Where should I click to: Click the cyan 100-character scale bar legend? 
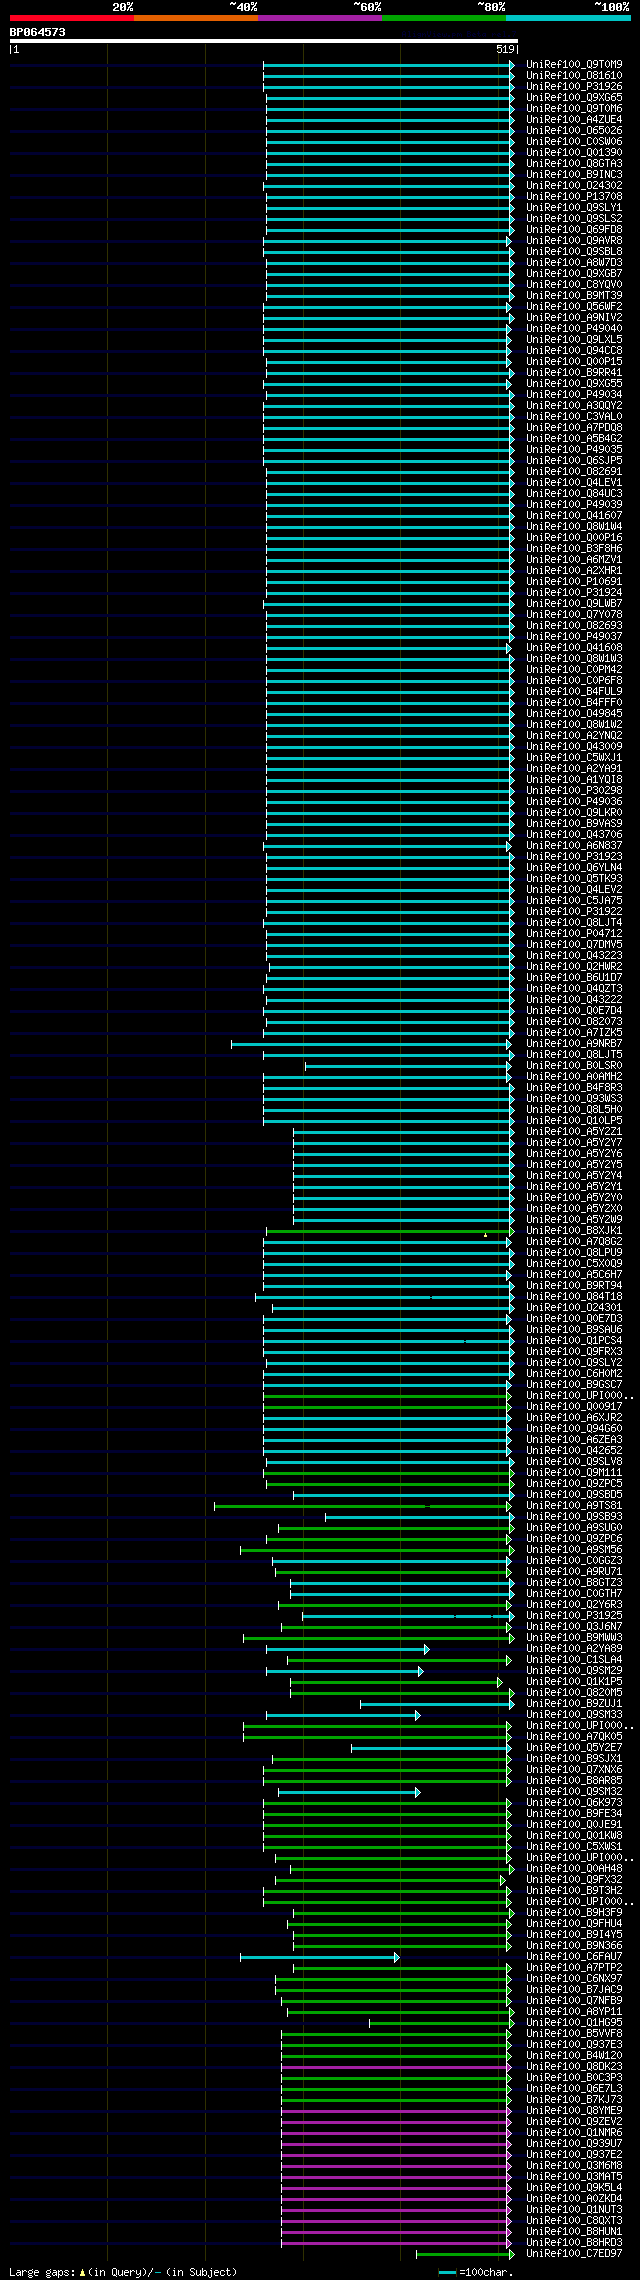(x=448, y=2272)
